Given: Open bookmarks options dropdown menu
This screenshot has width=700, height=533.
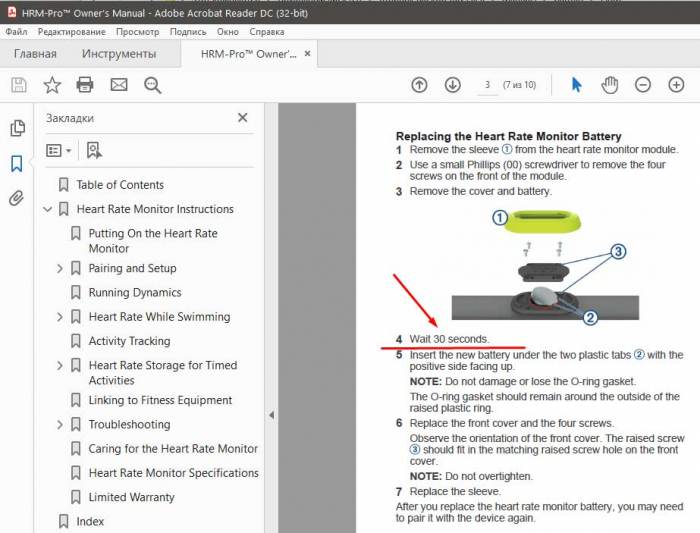Looking at the screenshot, I should 58,150.
